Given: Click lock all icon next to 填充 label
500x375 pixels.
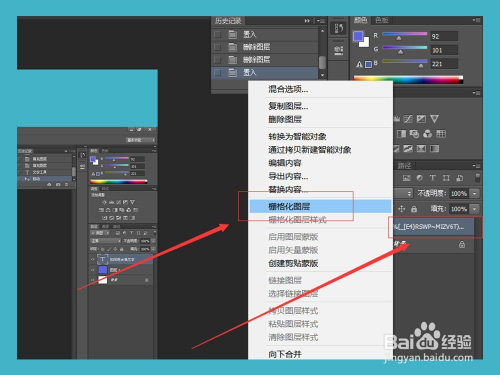Looking at the screenshot, I should 414,209.
